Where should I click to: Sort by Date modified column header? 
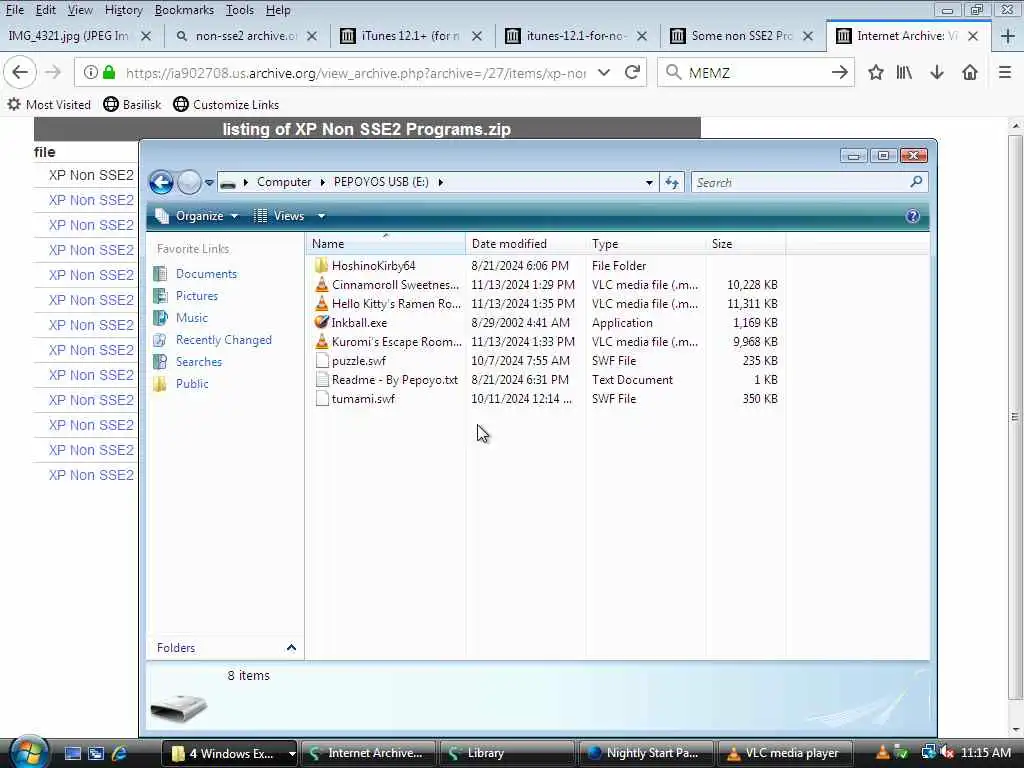[526, 244]
